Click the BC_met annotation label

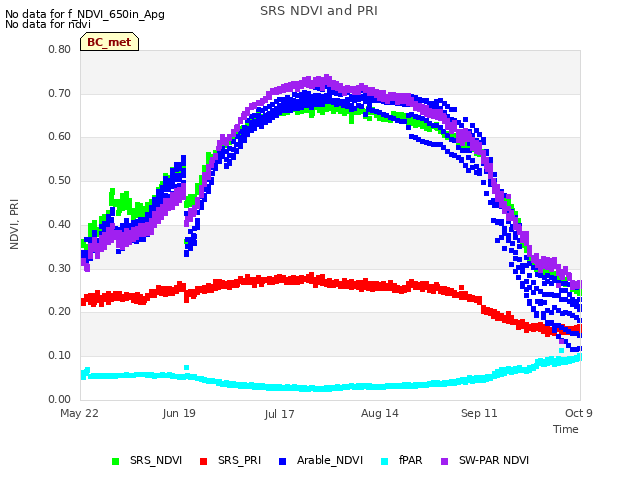pos(109,42)
